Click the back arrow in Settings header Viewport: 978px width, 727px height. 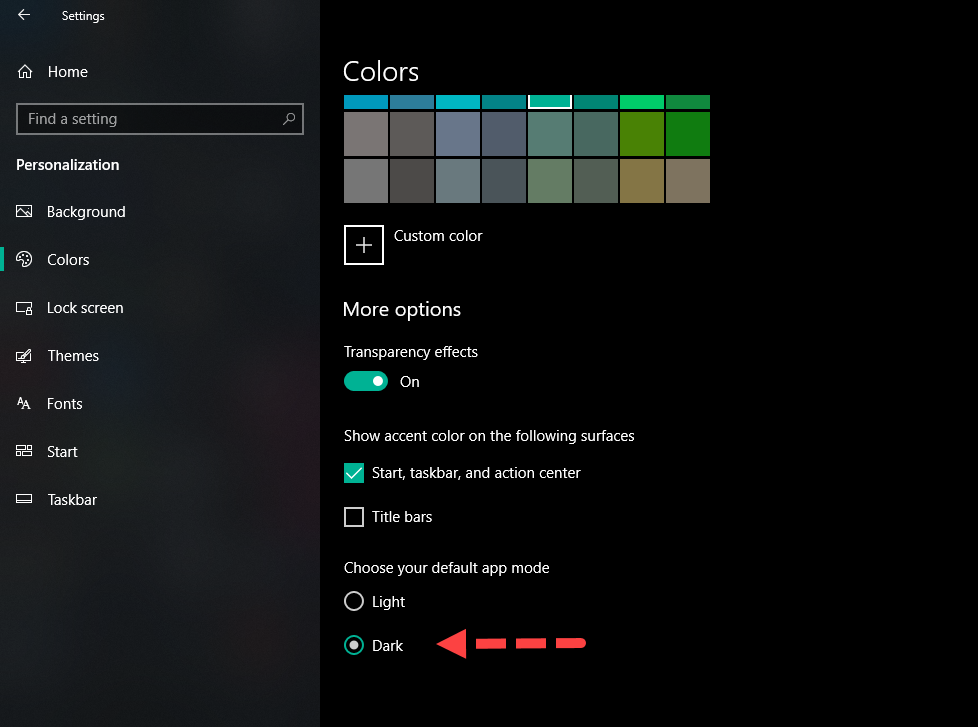pos(24,15)
